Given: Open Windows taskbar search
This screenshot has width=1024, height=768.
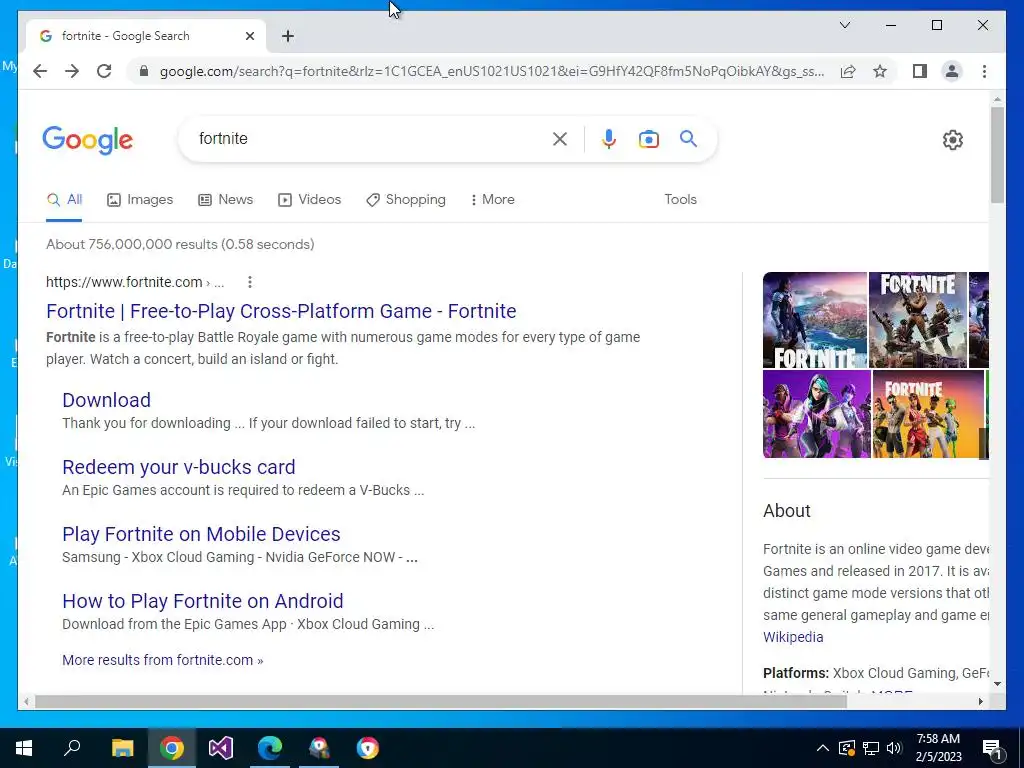Looking at the screenshot, I should click(x=72, y=748).
